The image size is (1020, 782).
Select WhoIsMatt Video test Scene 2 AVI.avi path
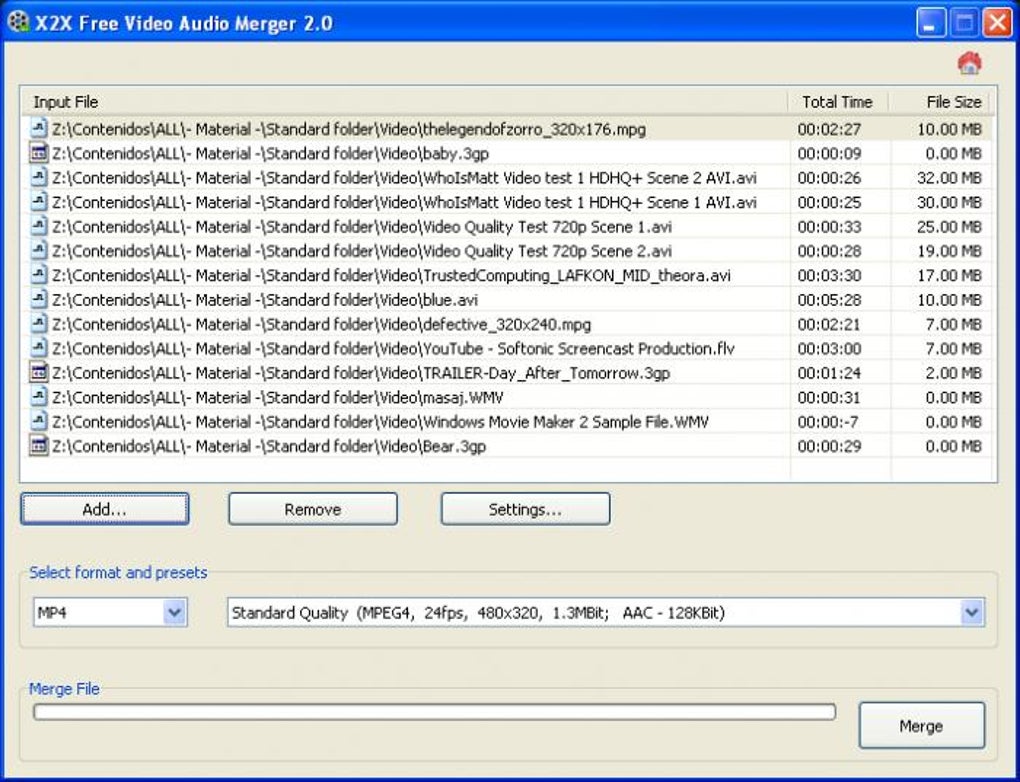tap(405, 178)
